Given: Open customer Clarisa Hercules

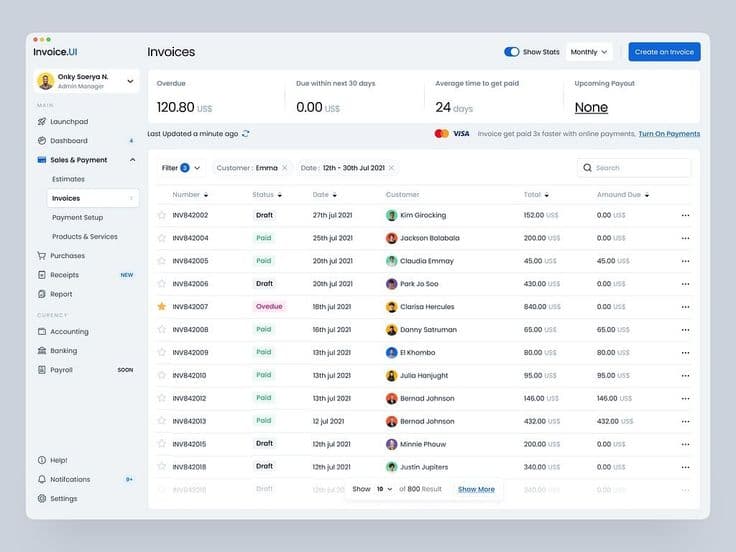Looking at the screenshot, I should point(427,307).
